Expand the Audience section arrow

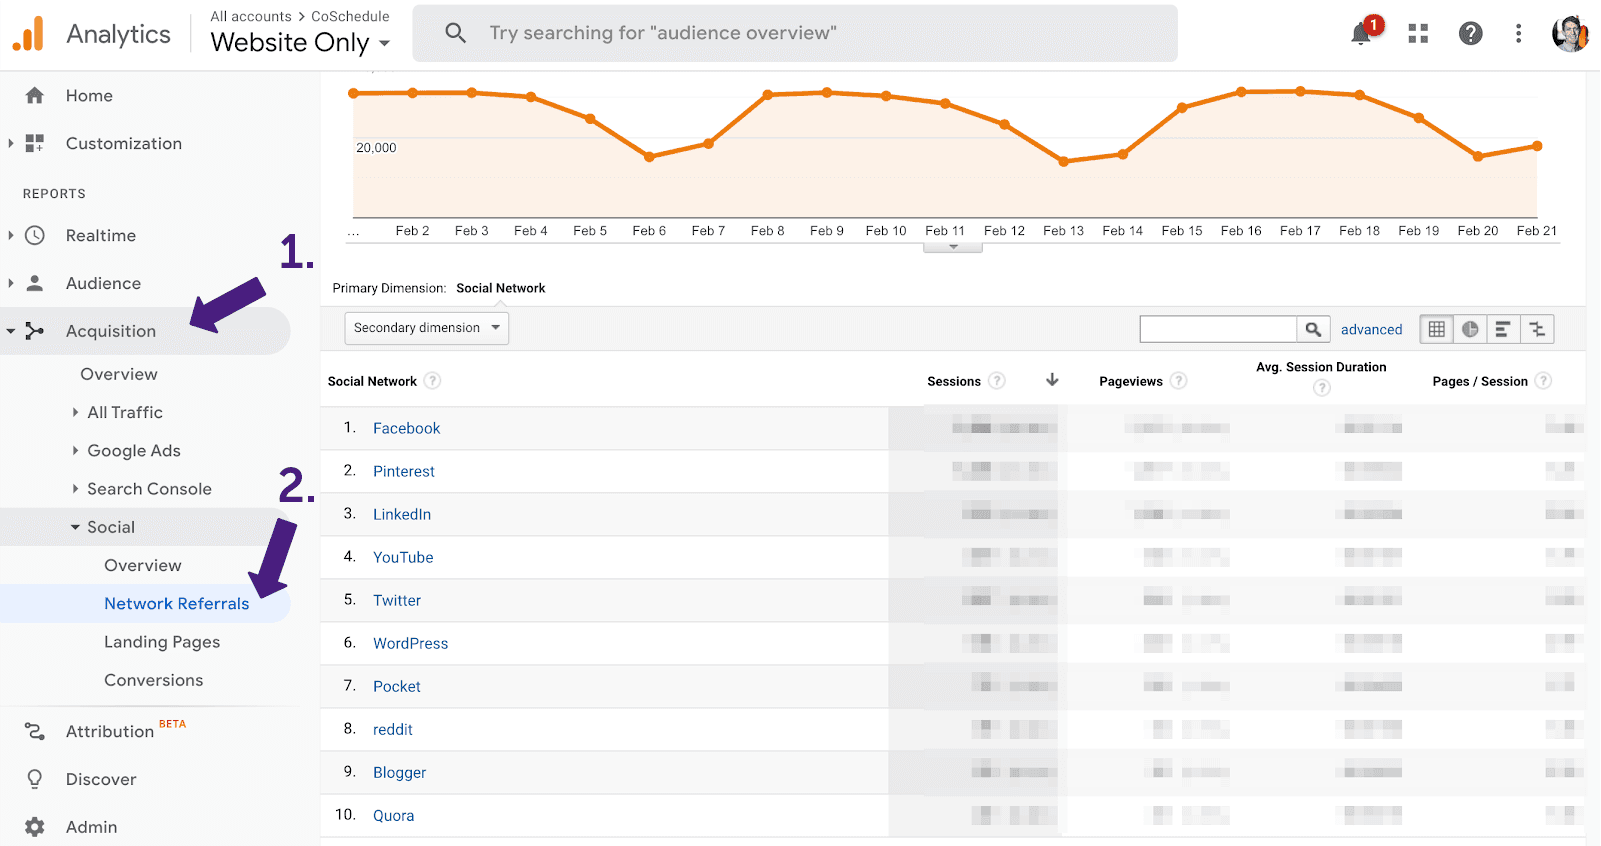point(11,283)
